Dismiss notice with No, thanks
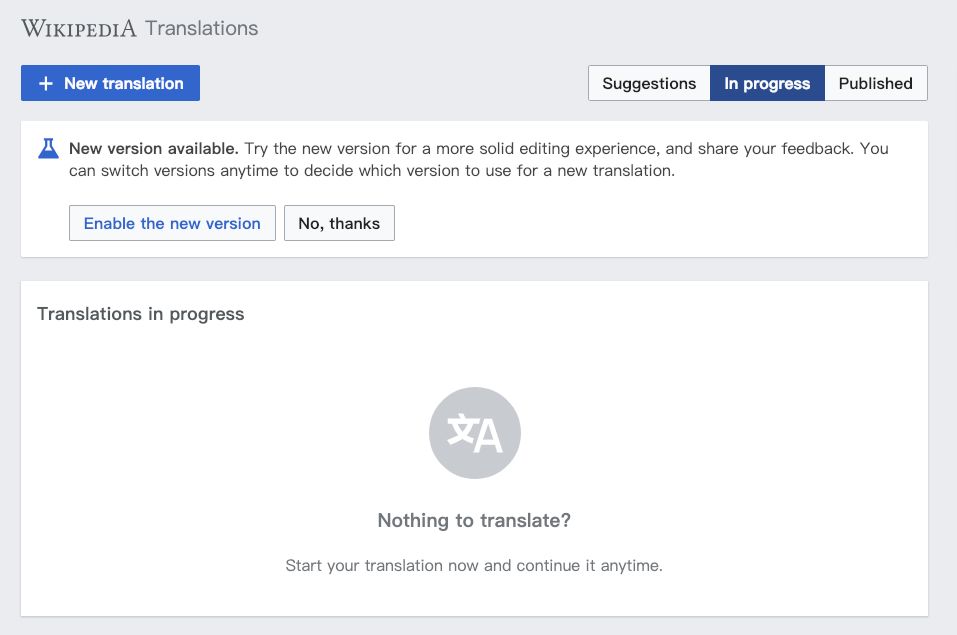 339,224
